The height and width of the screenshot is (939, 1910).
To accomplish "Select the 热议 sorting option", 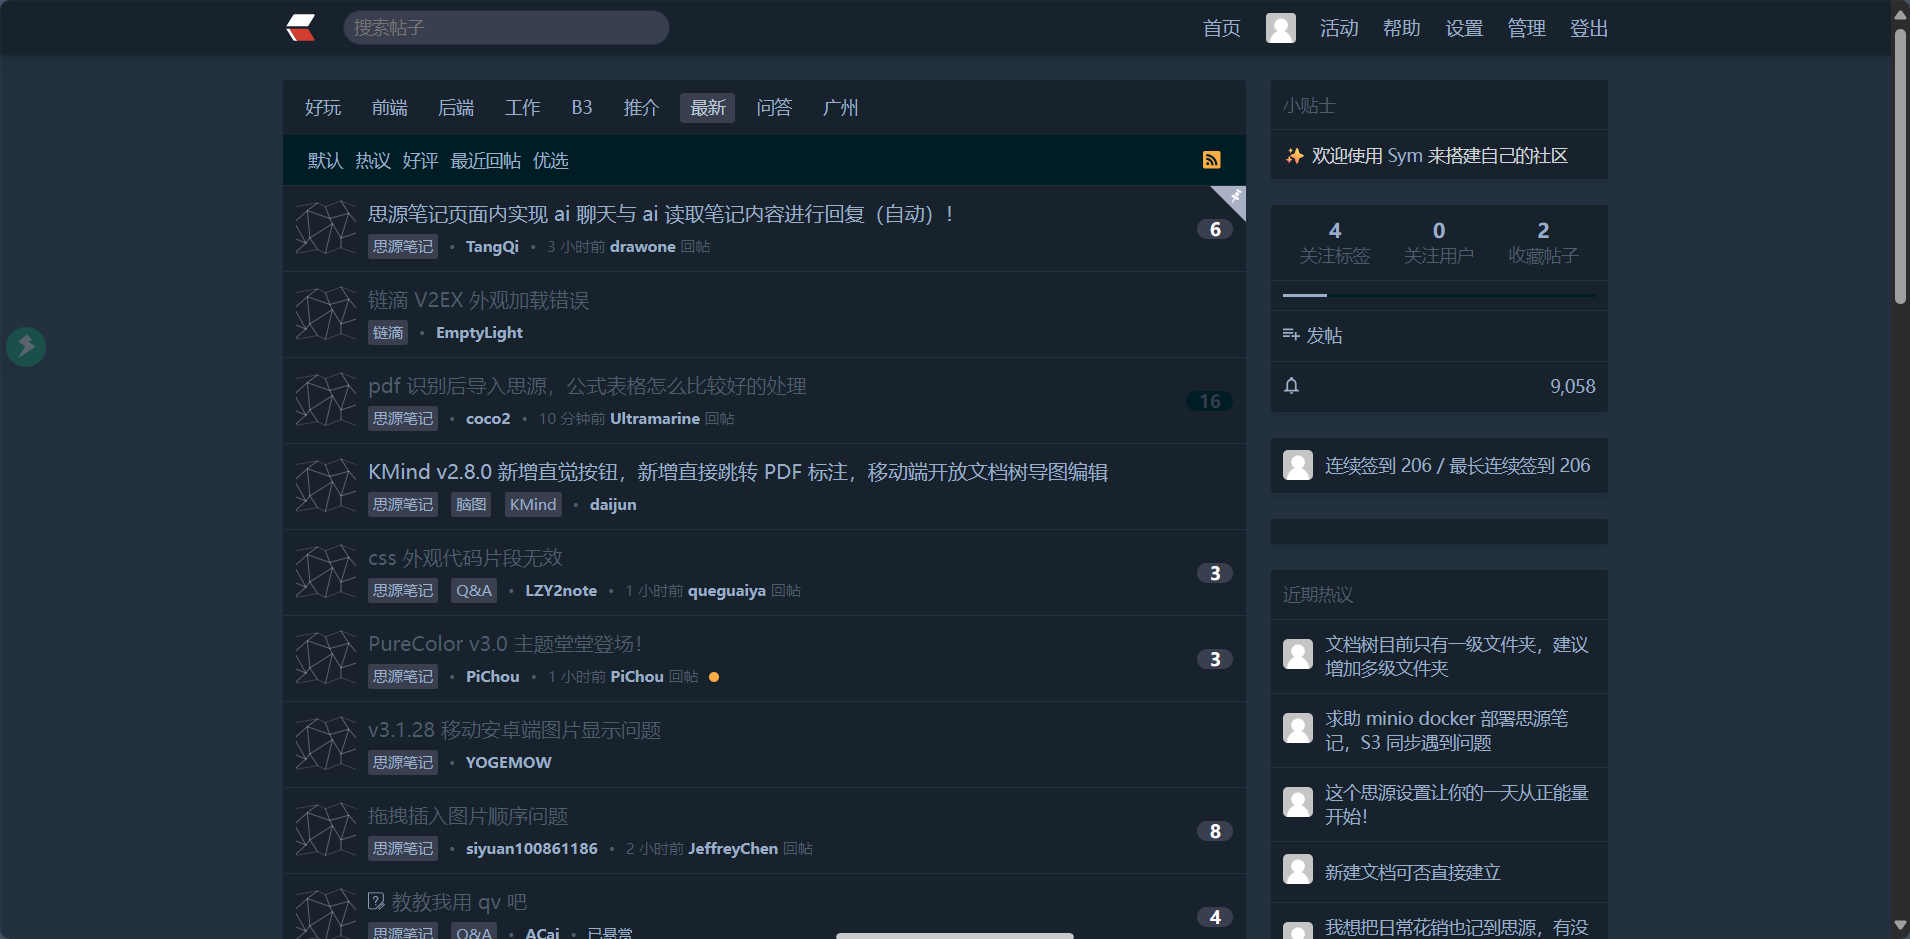I will (x=371, y=160).
